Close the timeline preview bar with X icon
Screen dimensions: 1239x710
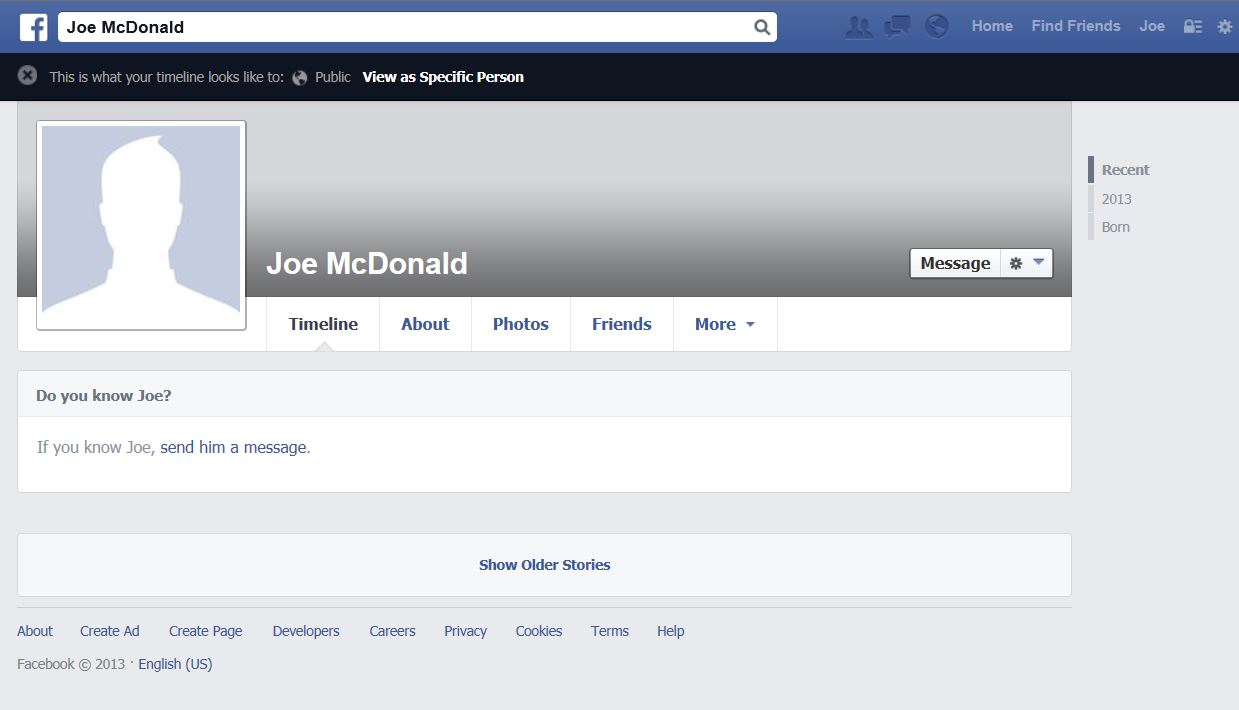(28, 75)
